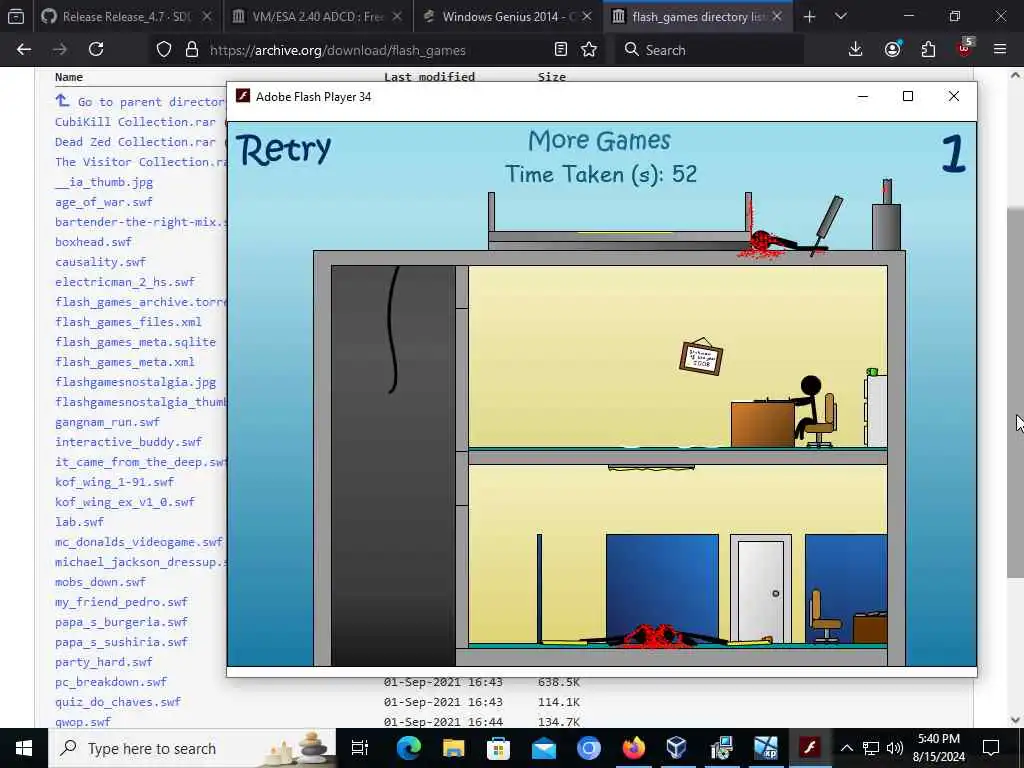Click the taskbar search box
Viewport: 1024px width, 768px height.
(x=192, y=748)
